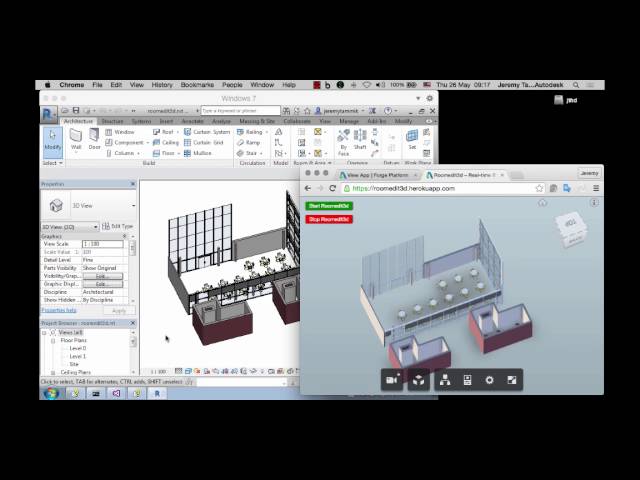640x480 pixels.
Task: Switch to the Structure ribbon tab
Action: [112, 121]
